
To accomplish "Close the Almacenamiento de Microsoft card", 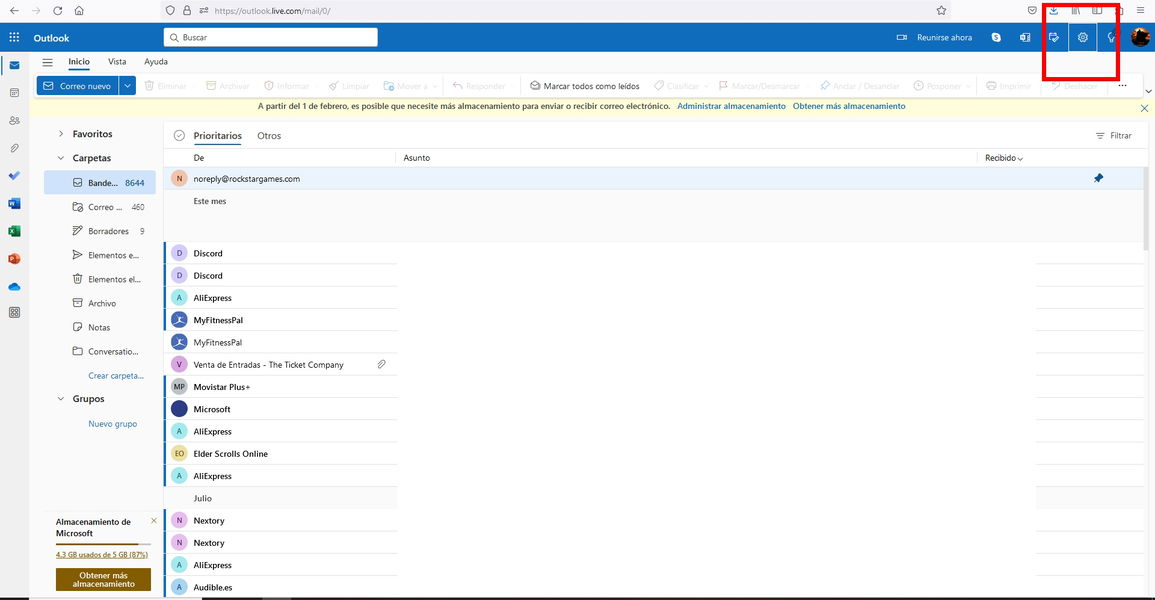I will click(x=153, y=520).
